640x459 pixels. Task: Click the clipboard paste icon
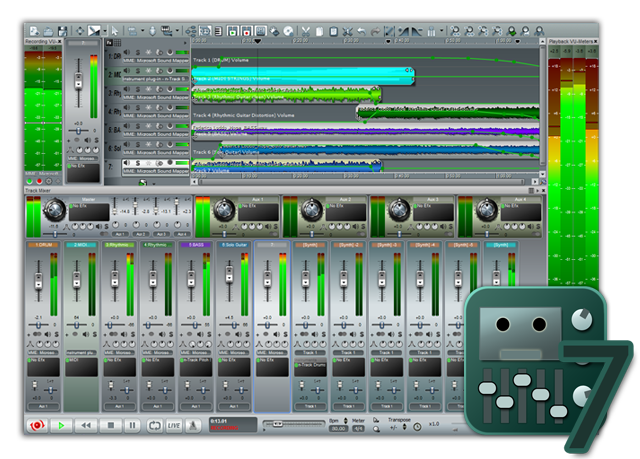coord(333,31)
